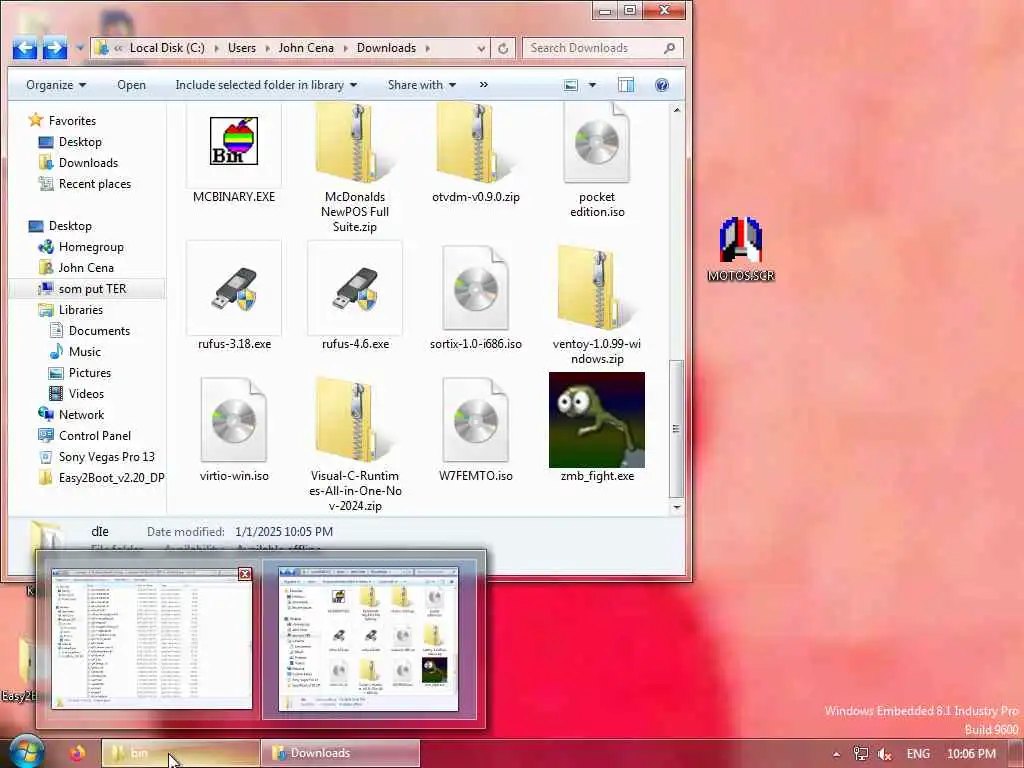This screenshot has width=1024, height=768.
Task: Open Include selected folder in library dropdown
Action: pyautogui.click(x=266, y=85)
